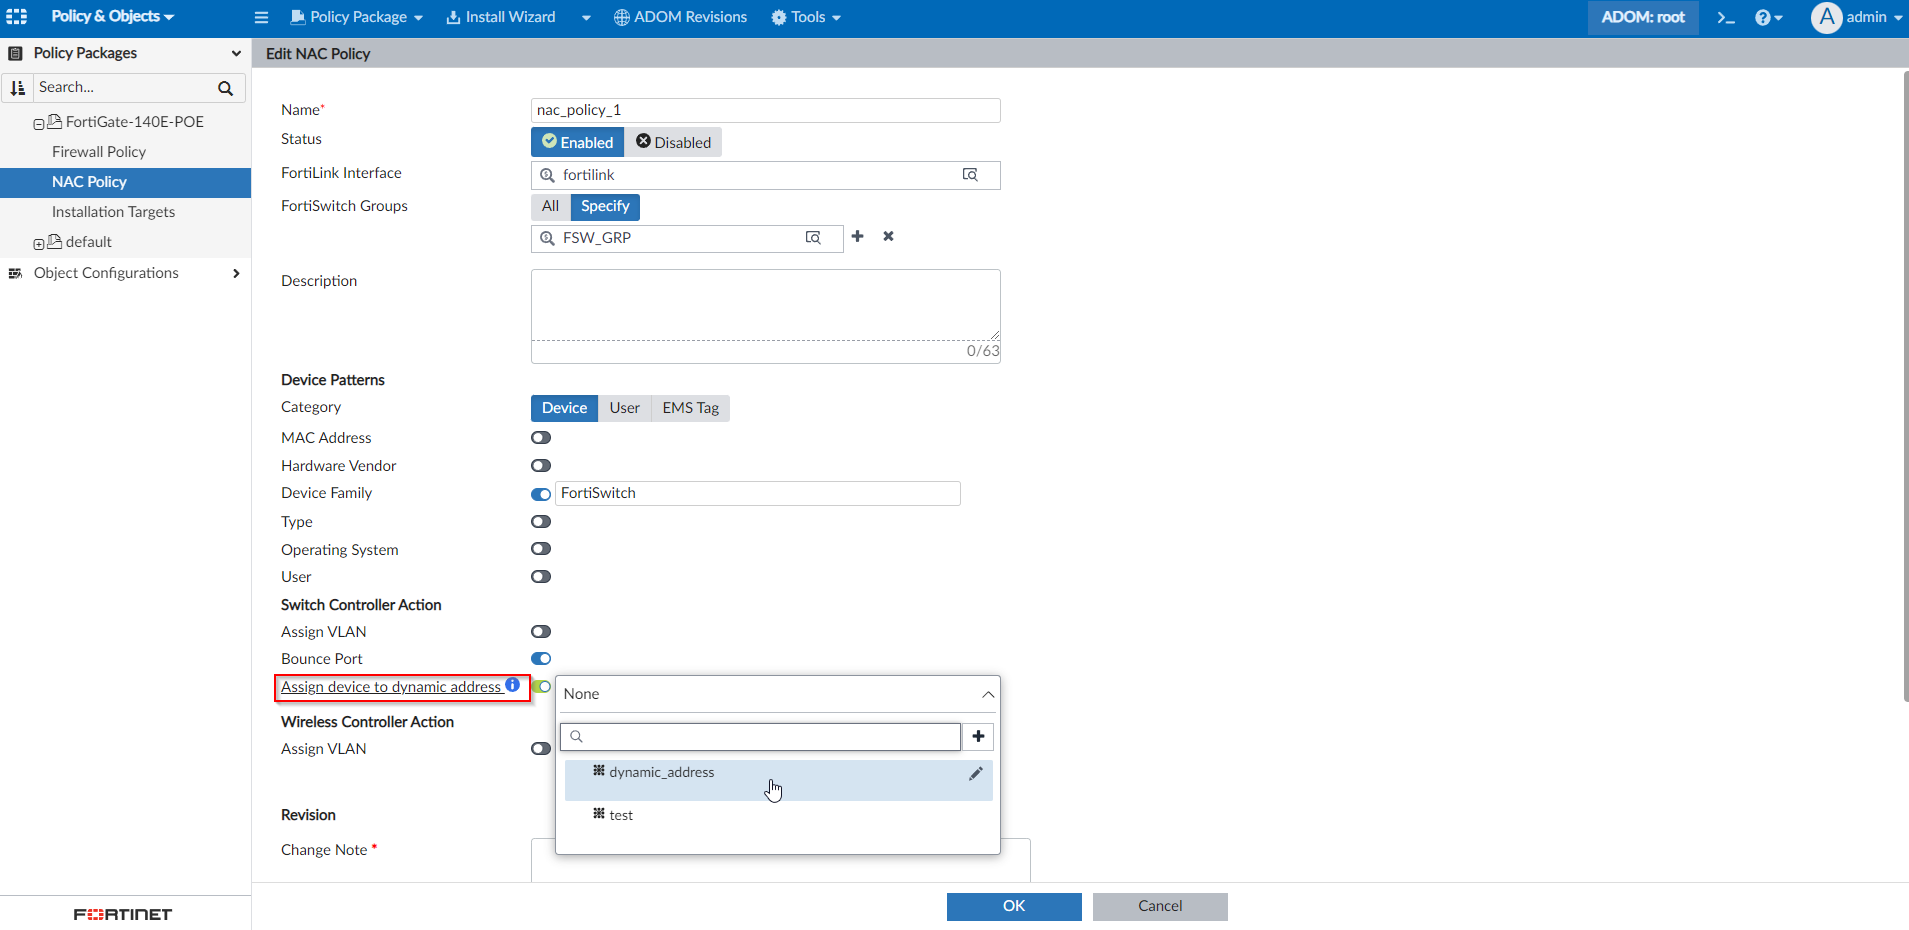The width and height of the screenshot is (1909, 930).
Task: Enable Switch Controller Assign VLAN toggle
Action: pyautogui.click(x=541, y=632)
